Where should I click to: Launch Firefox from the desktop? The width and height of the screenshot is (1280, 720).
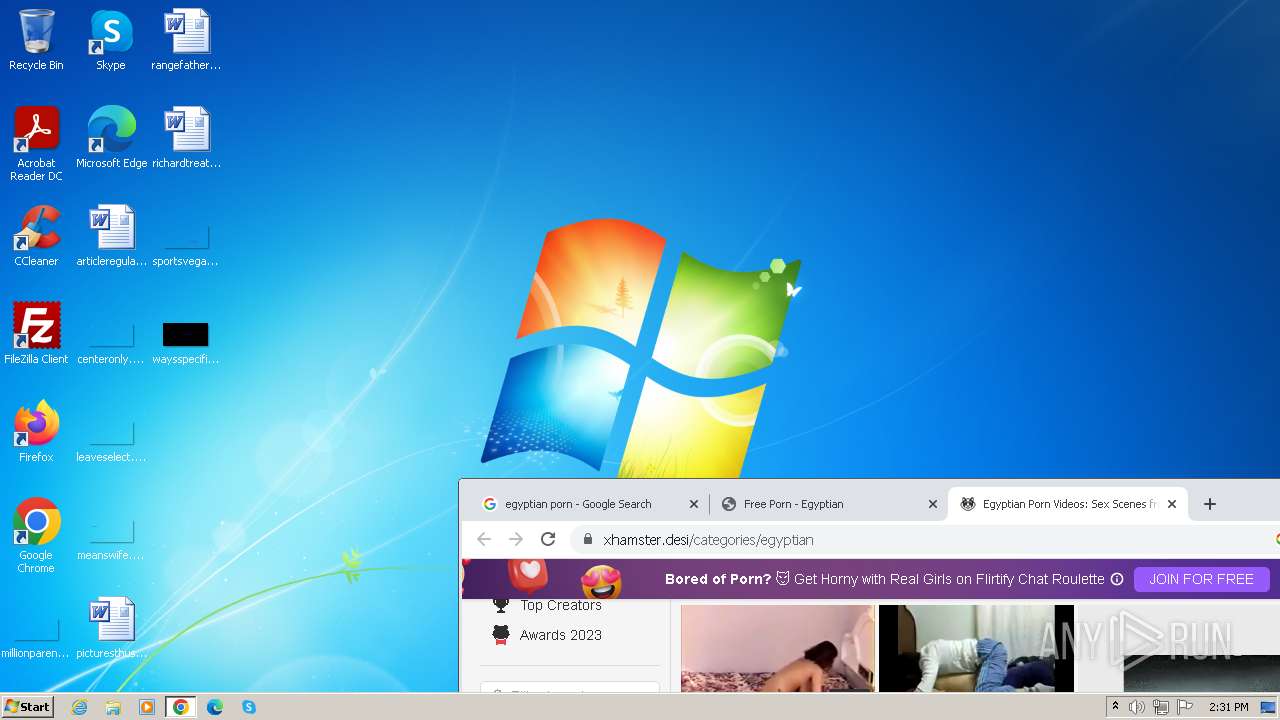pos(36,432)
